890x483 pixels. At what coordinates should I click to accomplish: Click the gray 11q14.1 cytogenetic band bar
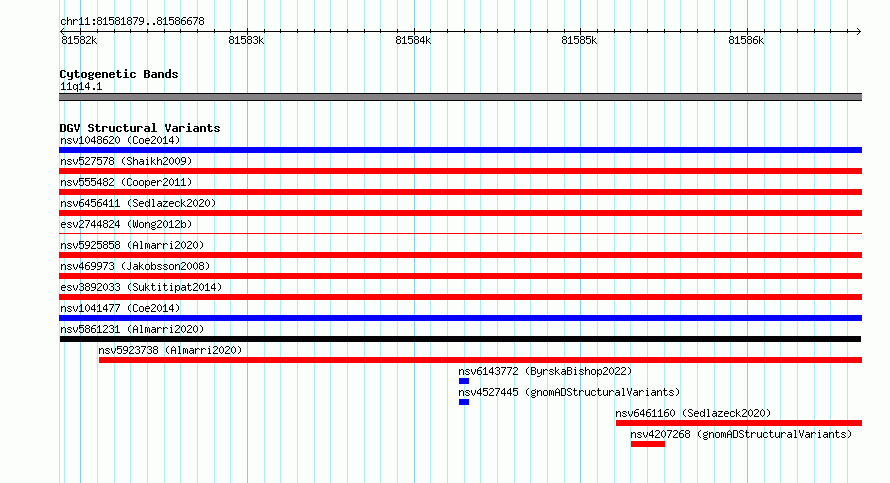460,97
